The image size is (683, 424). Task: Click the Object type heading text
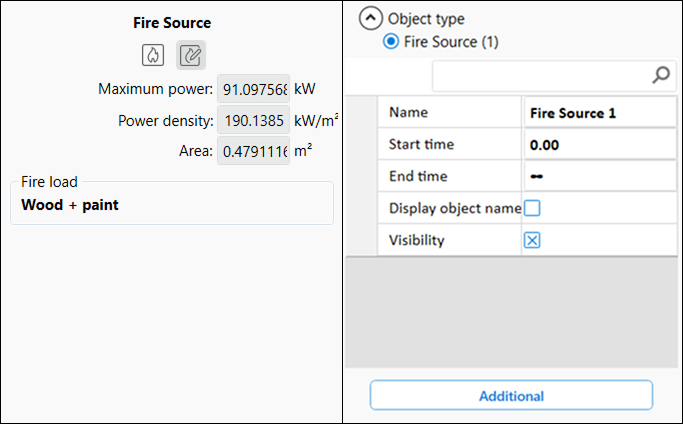[x=426, y=19]
